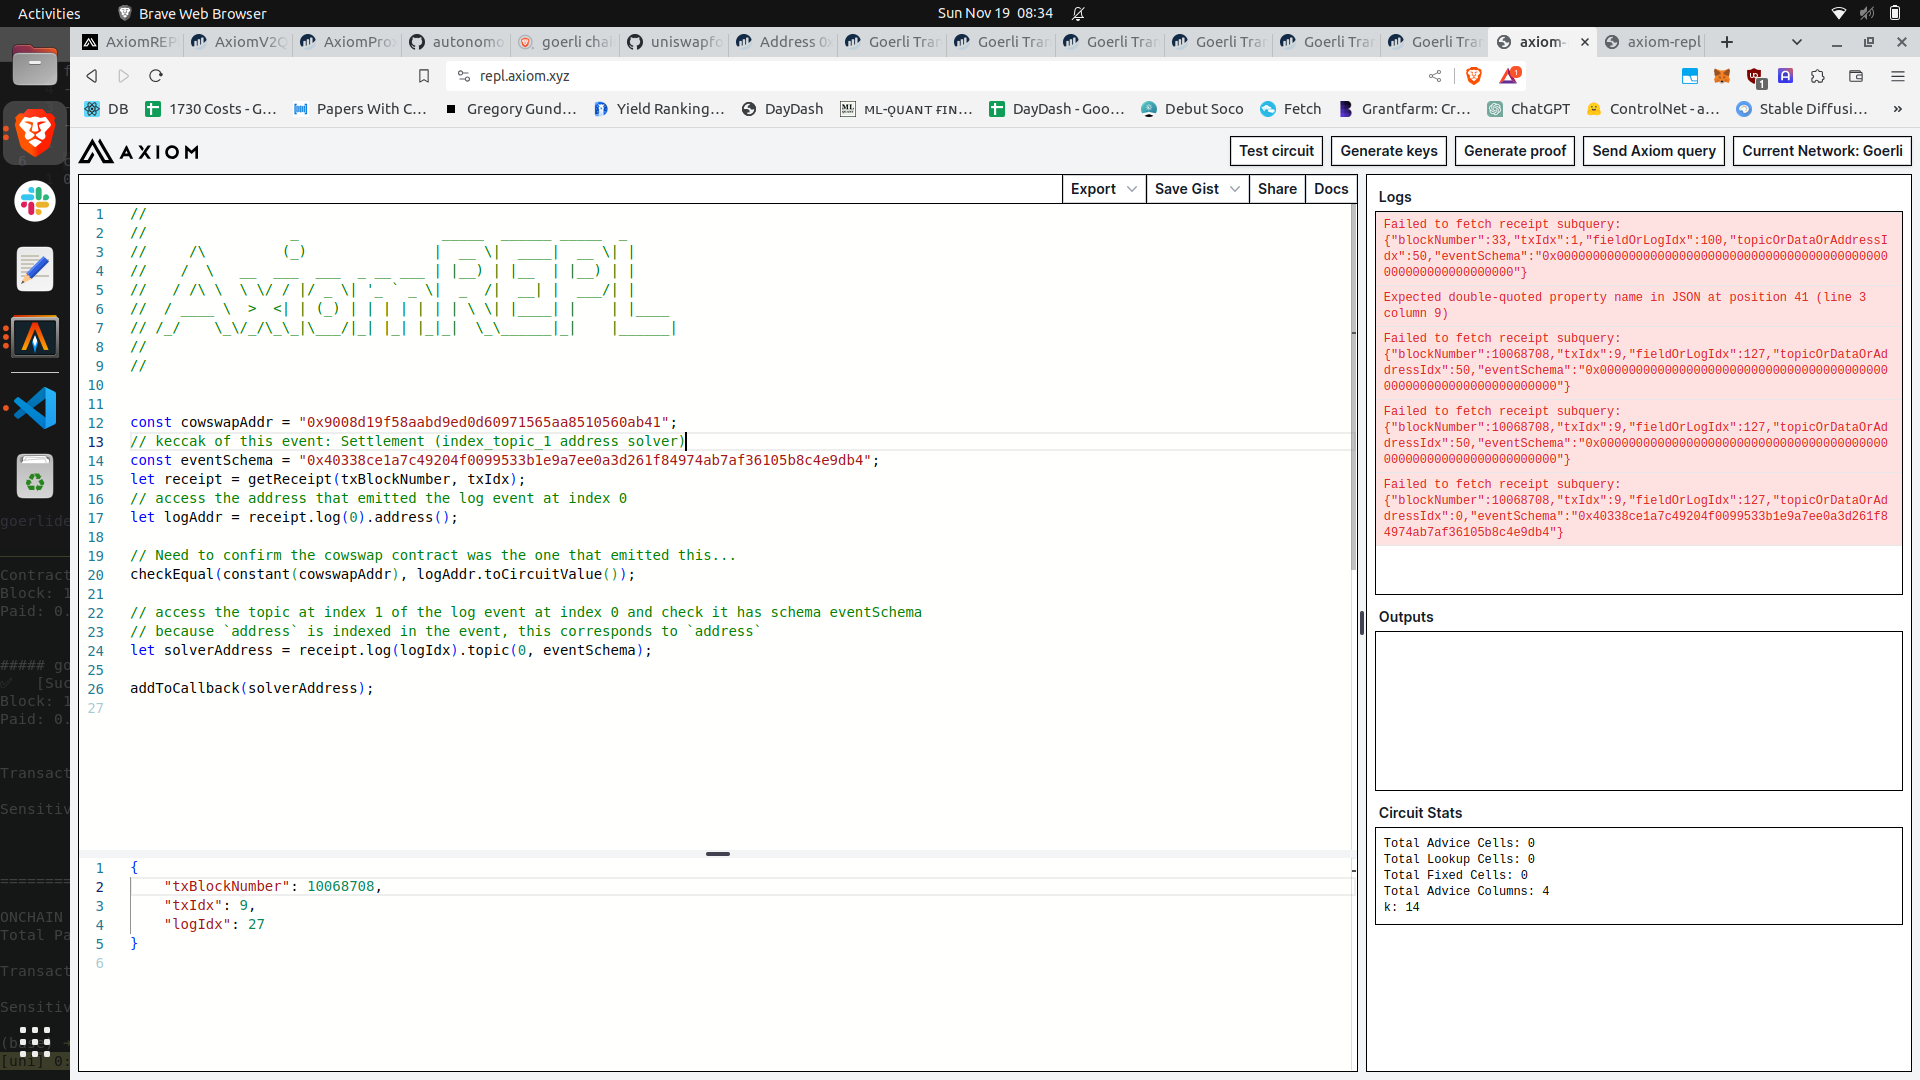Screen dimensions: 1920x1080
Task: Open the Fetch bookmark
Action: [x=1290, y=109]
